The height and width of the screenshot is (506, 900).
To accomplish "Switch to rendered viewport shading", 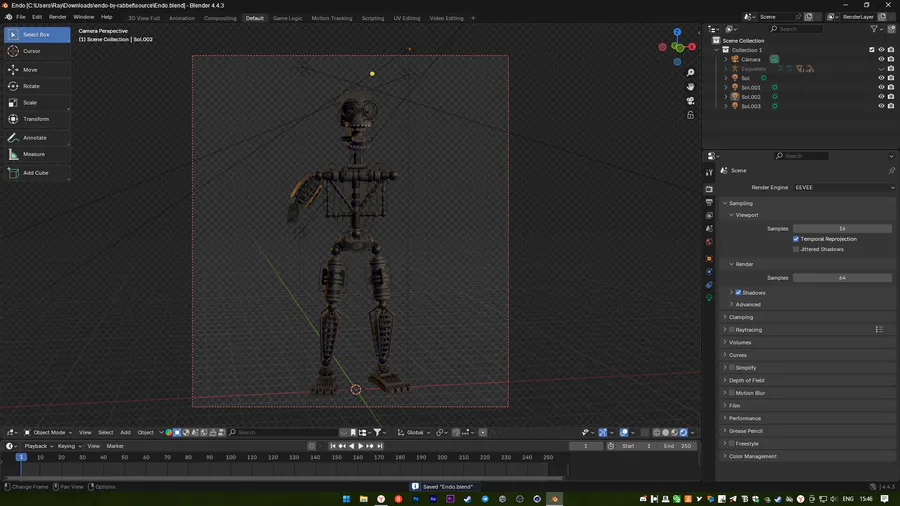I will 684,433.
